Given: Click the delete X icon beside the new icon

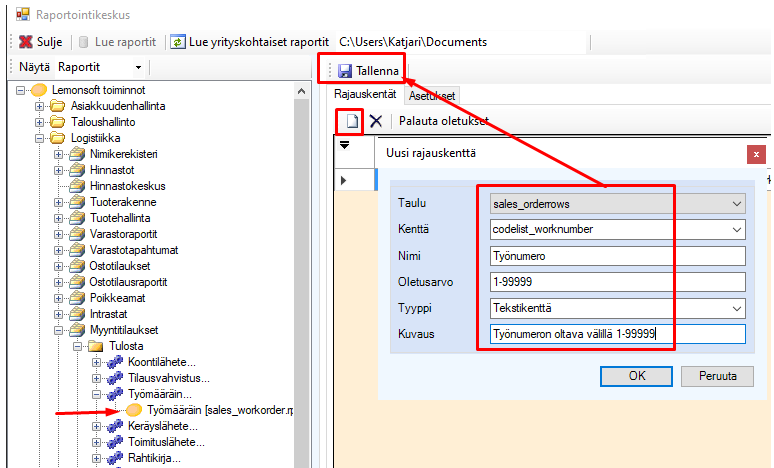Looking at the screenshot, I should coord(376,120).
